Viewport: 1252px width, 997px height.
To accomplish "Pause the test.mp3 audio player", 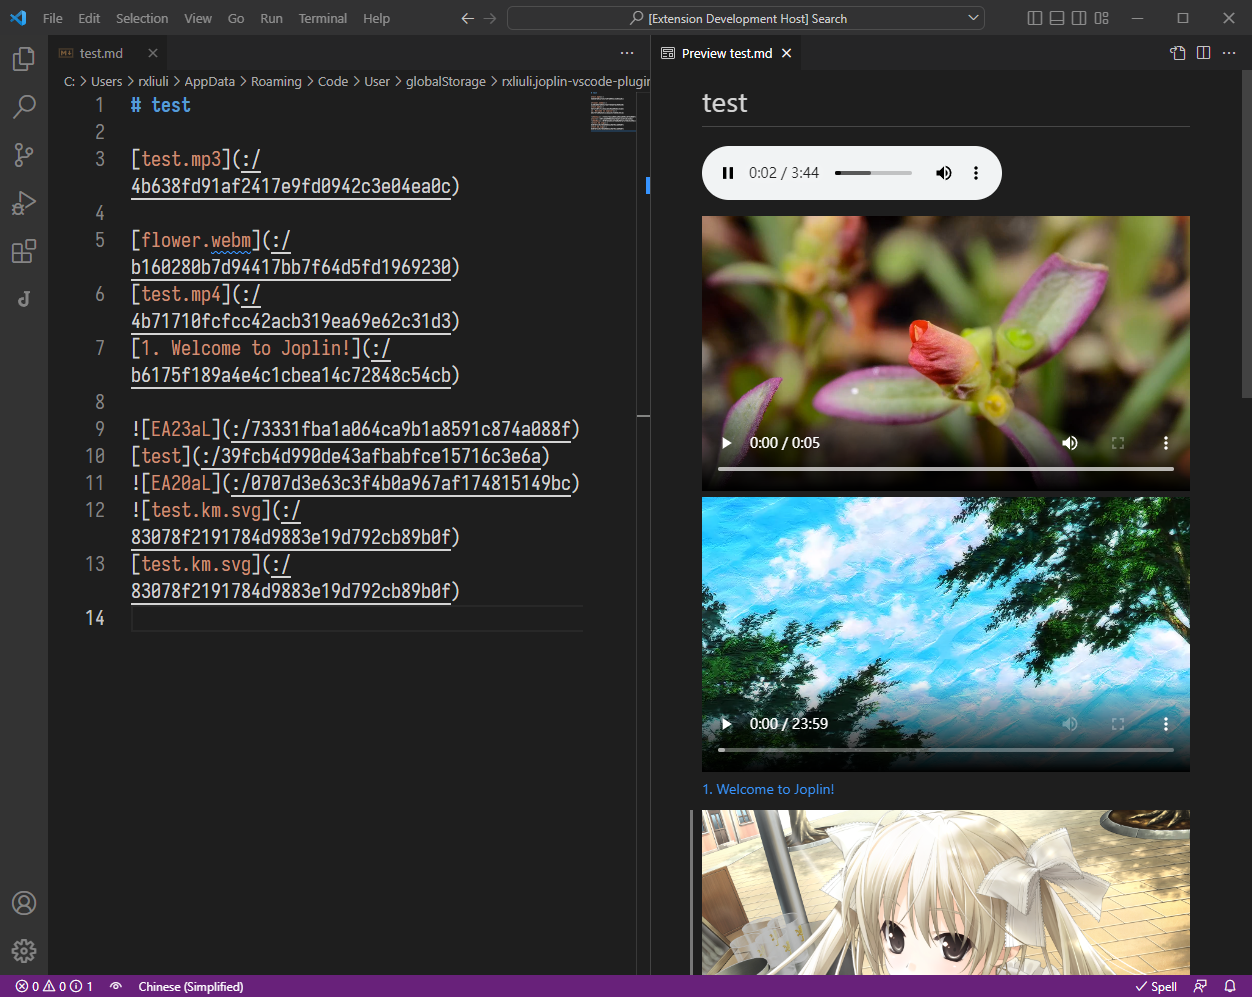I will (728, 173).
